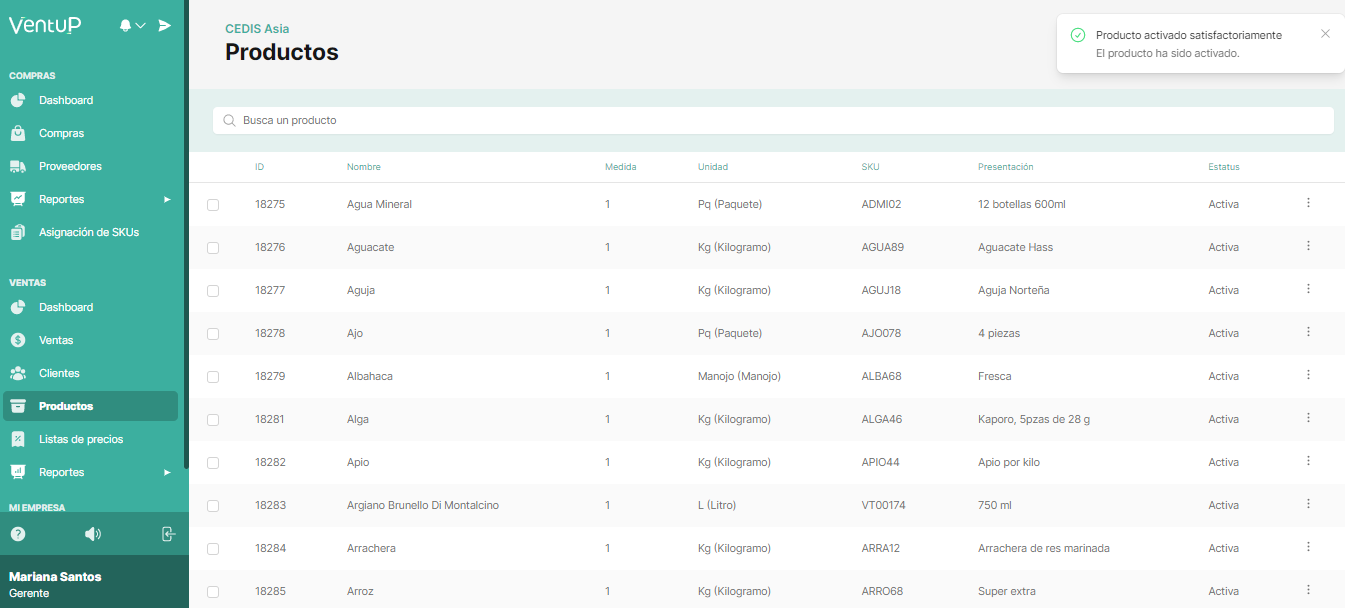The image size is (1345, 608).
Task: Click the Estatus column header
Action: [1224, 167]
